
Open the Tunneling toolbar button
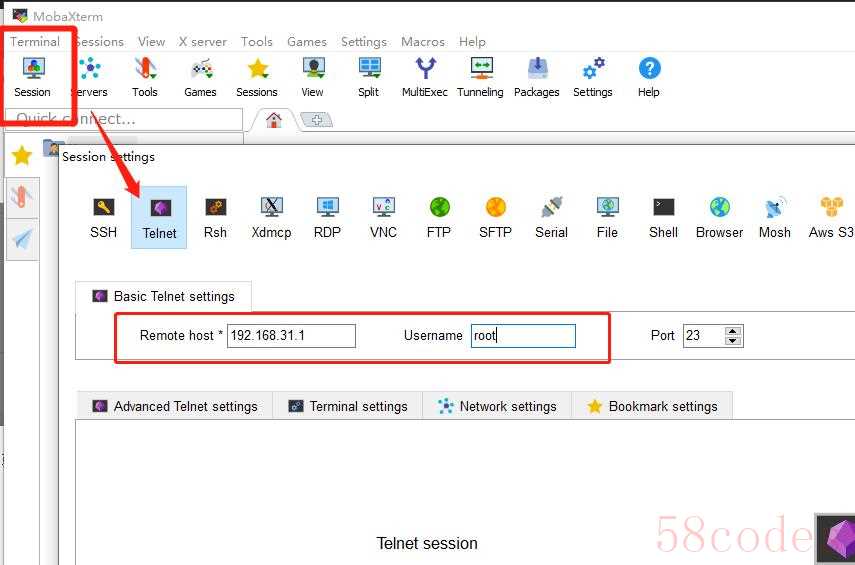pos(480,77)
